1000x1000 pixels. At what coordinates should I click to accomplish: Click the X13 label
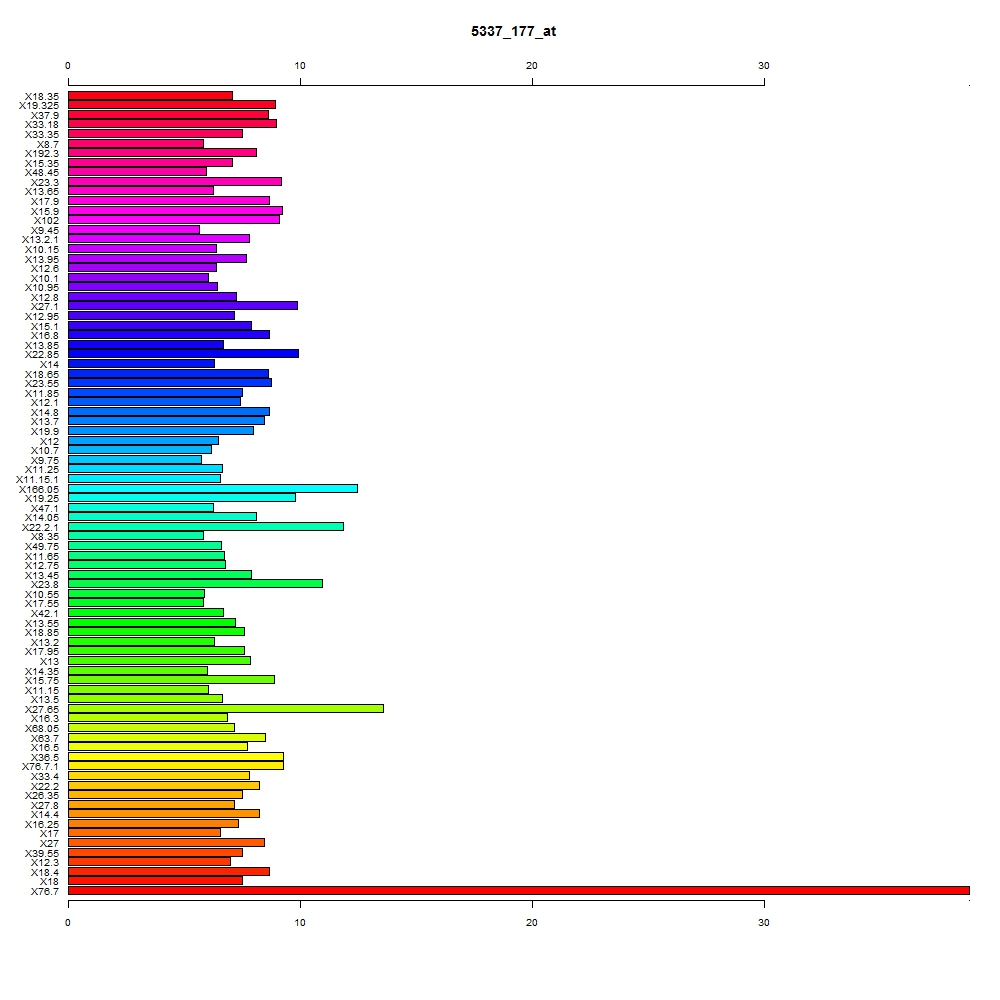click(x=50, y=661)
